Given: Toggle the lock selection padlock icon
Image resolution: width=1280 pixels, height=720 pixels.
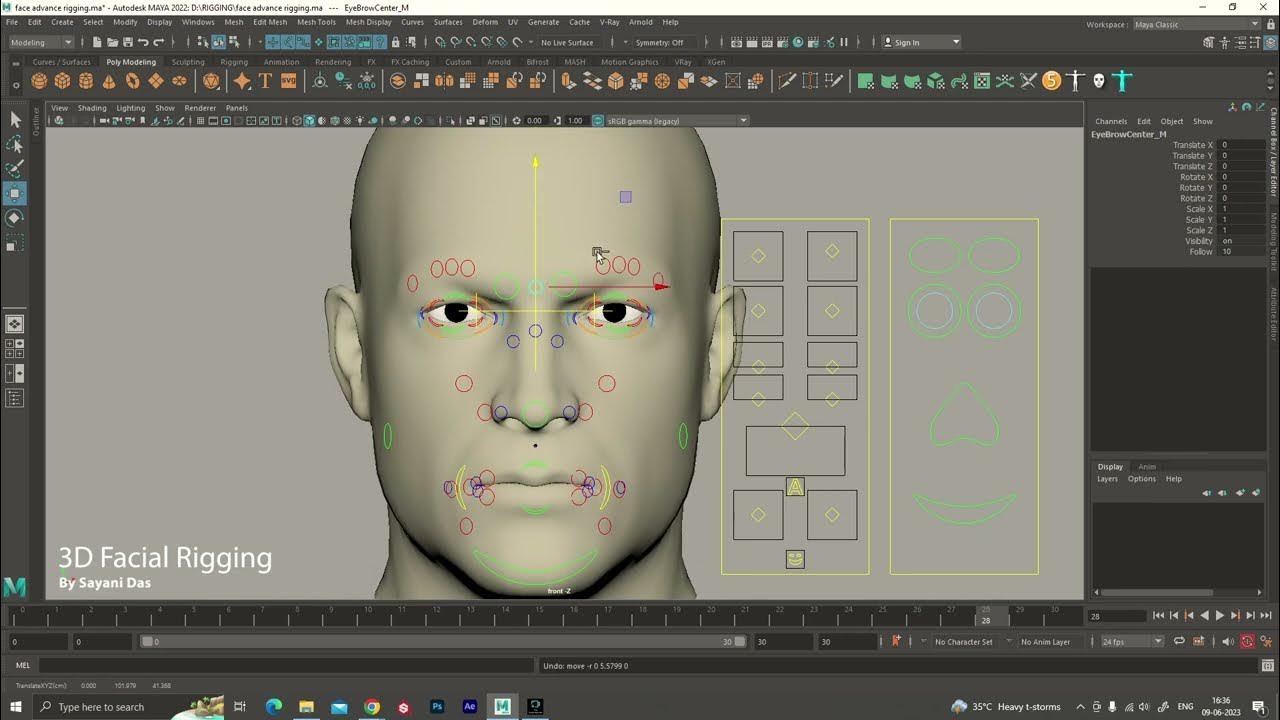Looking at the screenshot, I should pyautogui.click(x=396, y=42).
